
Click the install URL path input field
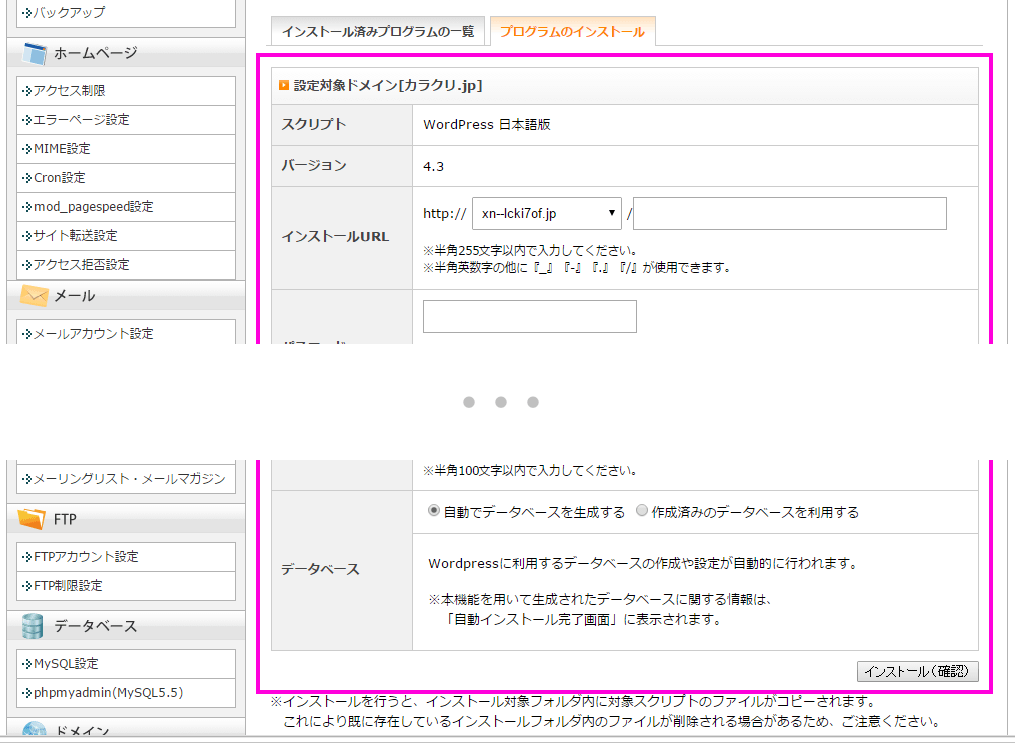[x=790, y=214]
